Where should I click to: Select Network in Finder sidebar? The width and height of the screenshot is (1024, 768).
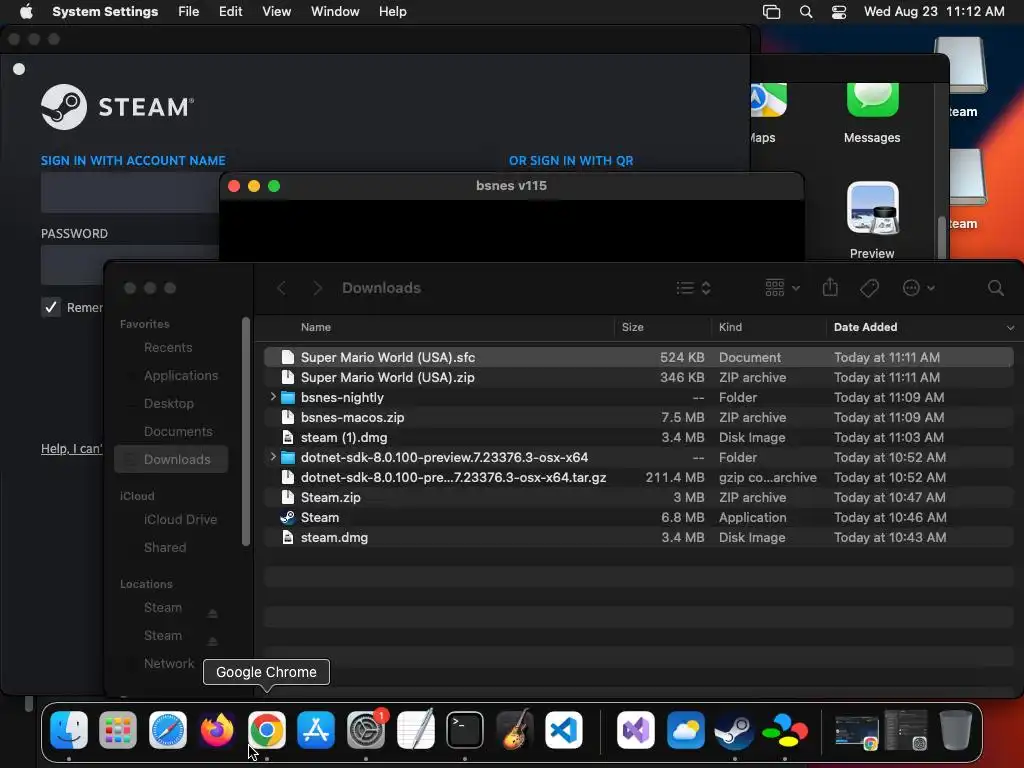coord(169,664)
